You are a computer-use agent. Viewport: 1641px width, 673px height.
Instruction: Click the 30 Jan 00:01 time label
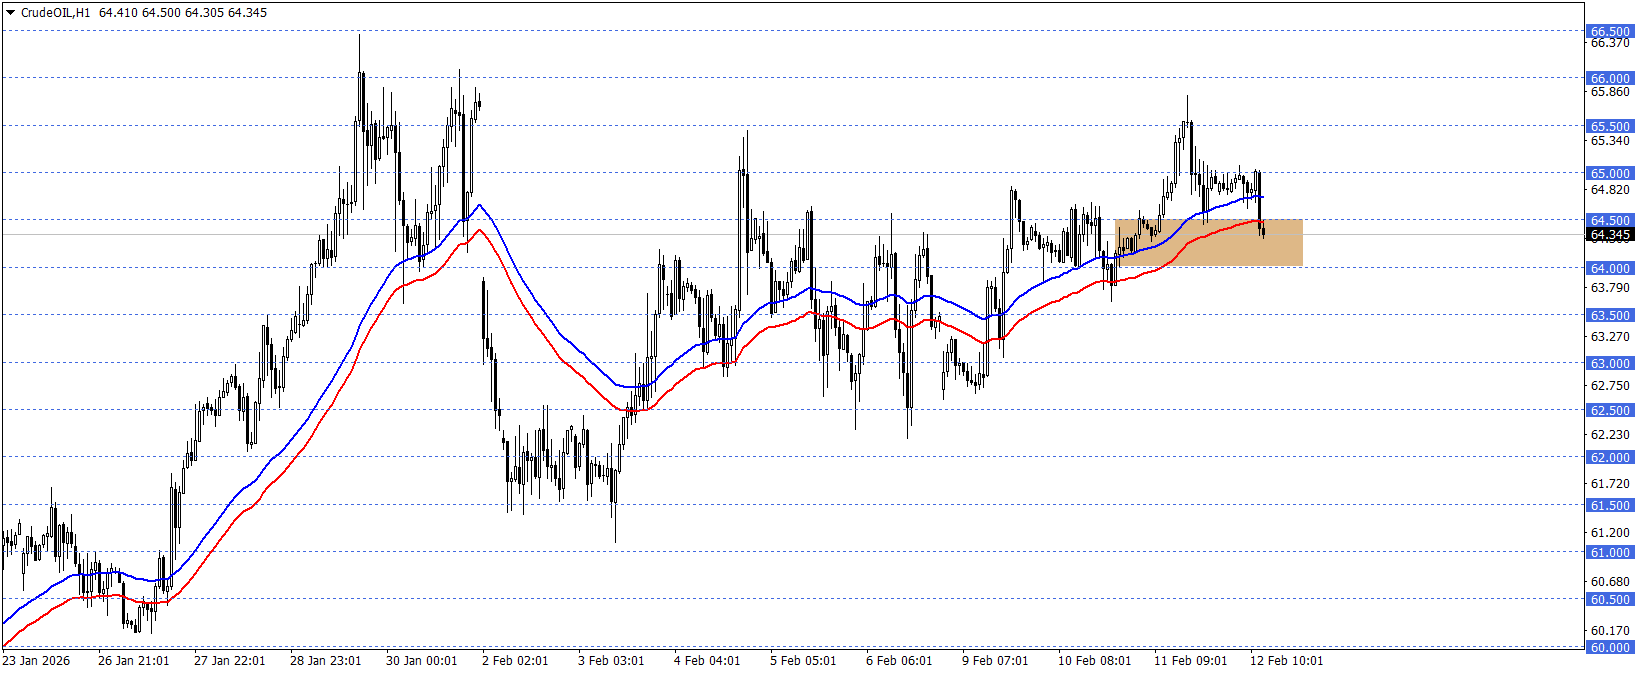click(421, 661)
